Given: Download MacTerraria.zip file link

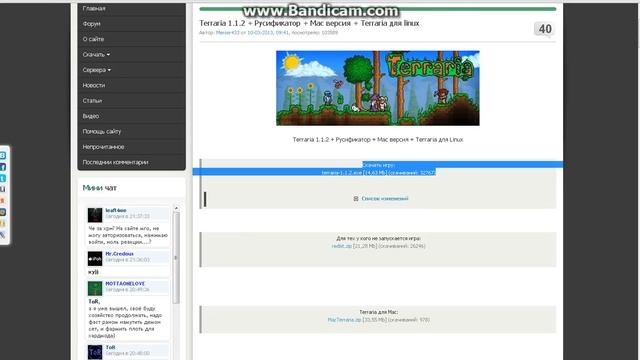Looking at the screenshot, I should point(344,320).
